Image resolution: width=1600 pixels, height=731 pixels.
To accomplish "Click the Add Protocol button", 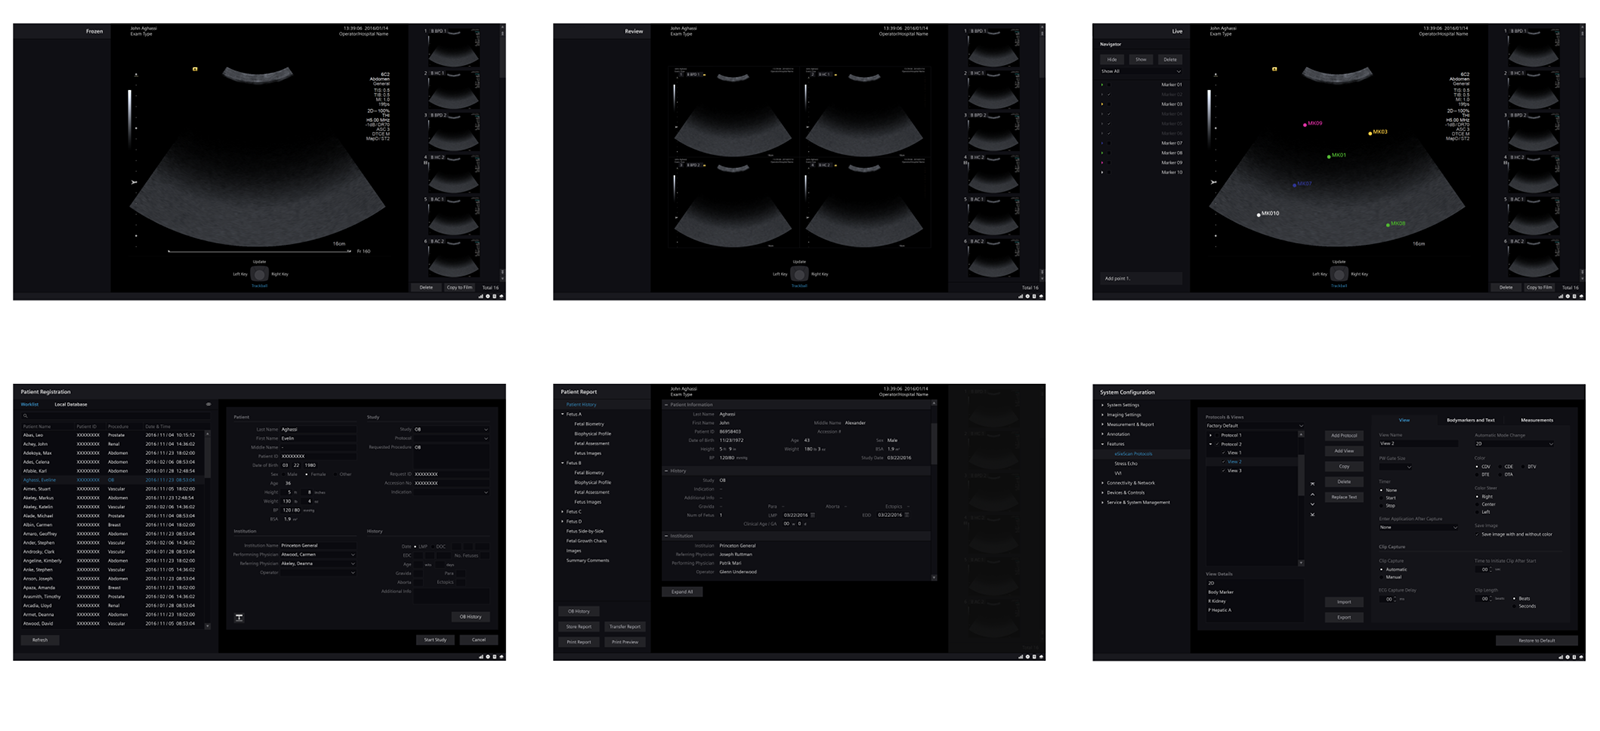I will pos(1344,436).
